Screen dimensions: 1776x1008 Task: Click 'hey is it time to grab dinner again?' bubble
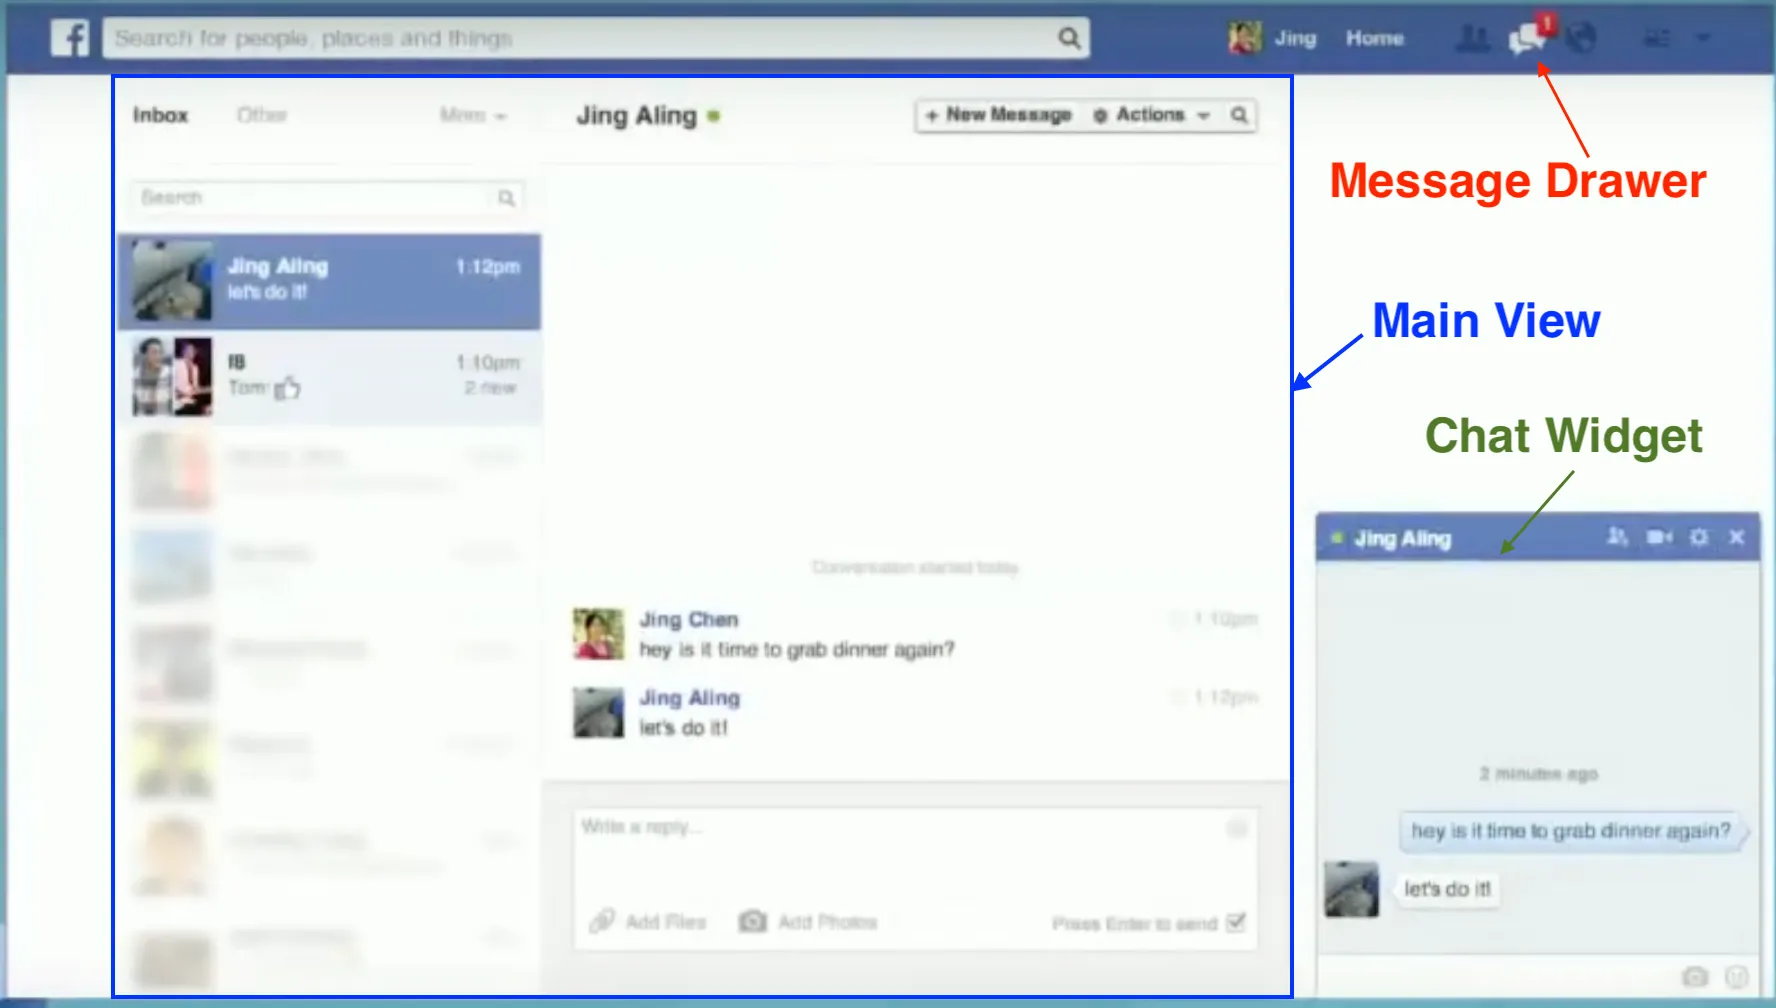click(1572, 831)
